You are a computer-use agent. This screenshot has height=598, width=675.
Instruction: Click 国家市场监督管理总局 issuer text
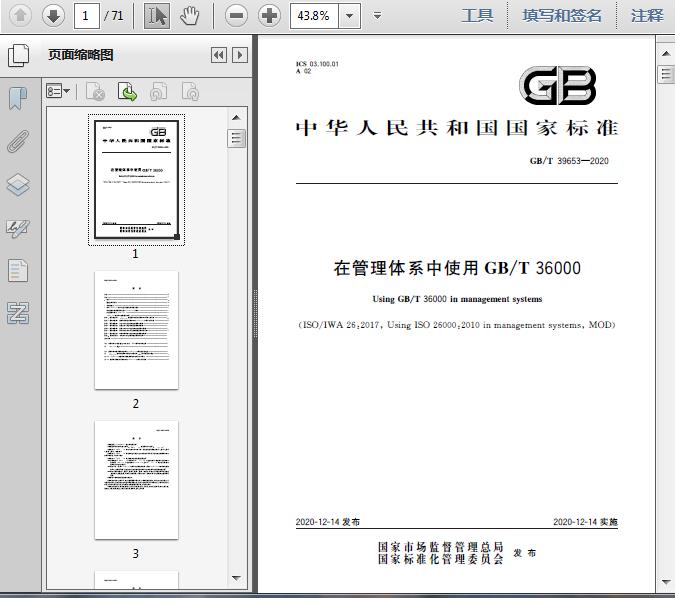440,547
